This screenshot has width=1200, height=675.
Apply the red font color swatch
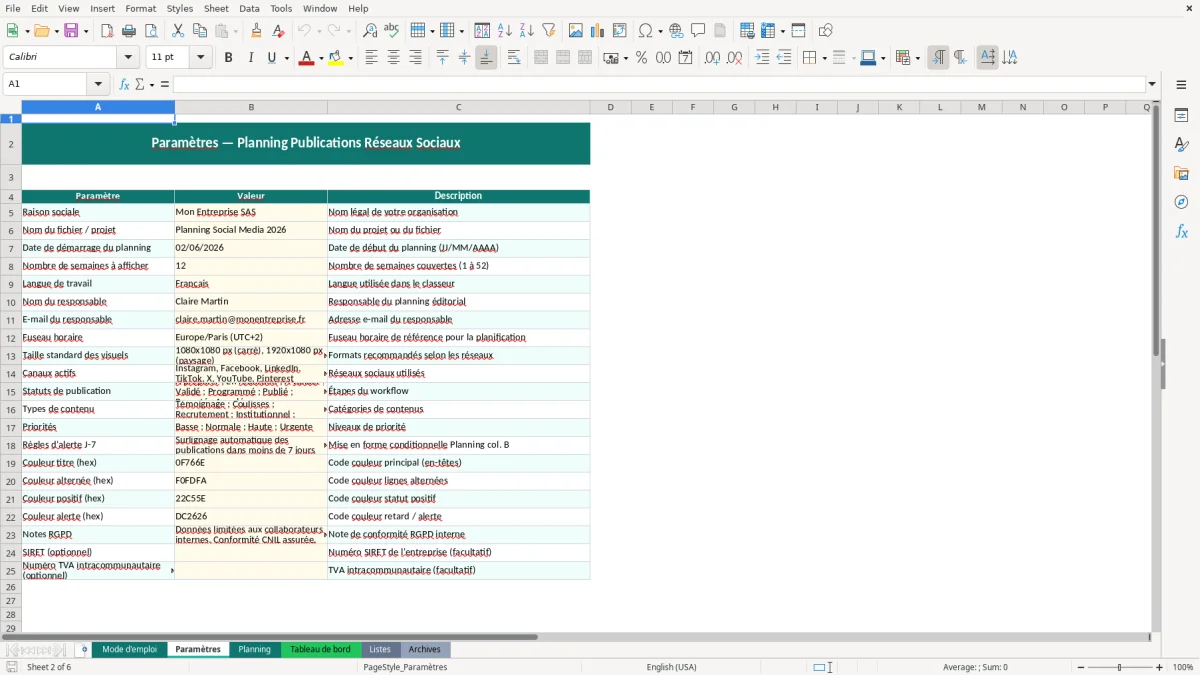[x=306, y=58]
